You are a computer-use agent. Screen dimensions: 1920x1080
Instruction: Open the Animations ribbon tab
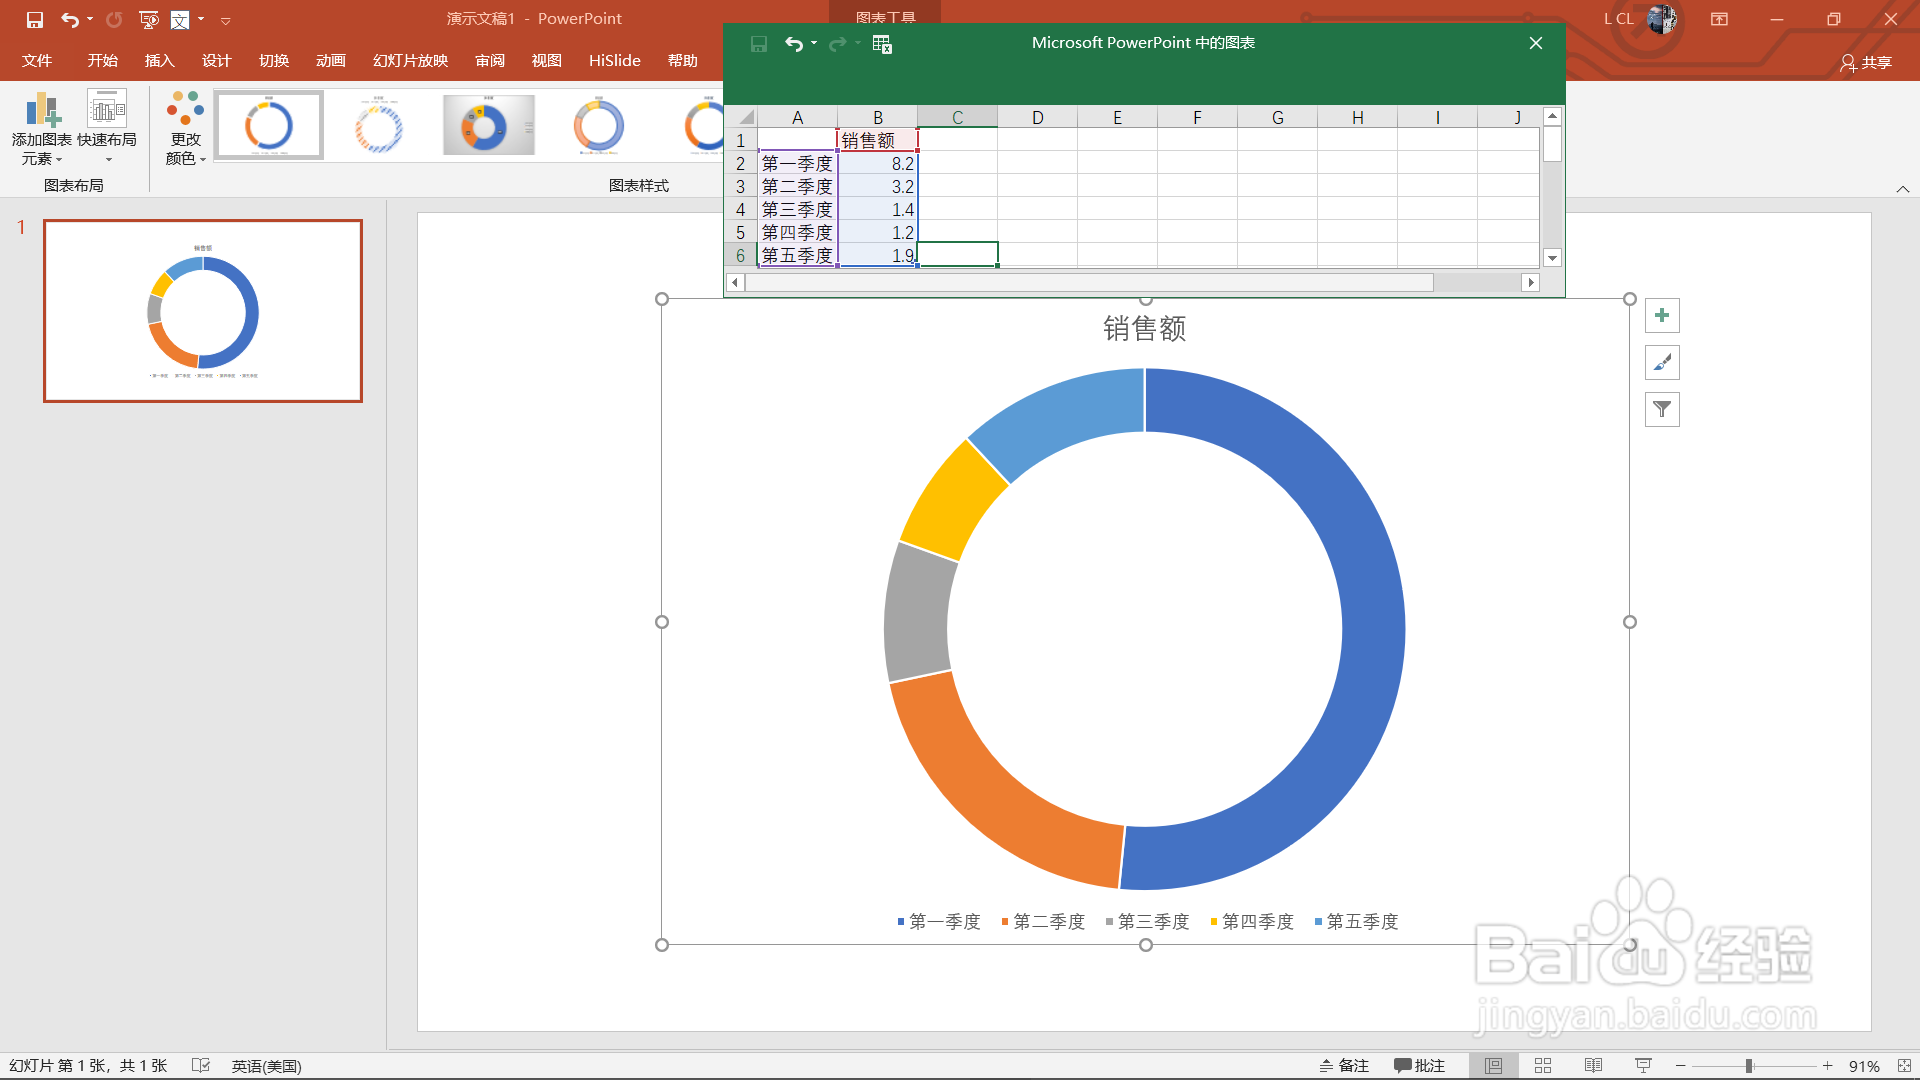[330, 61]
